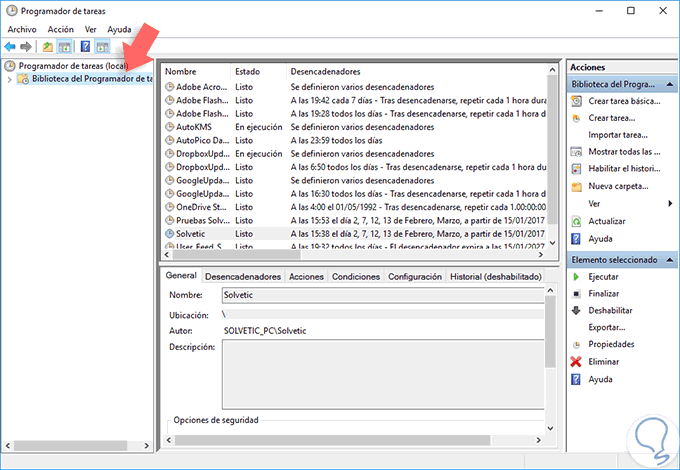Click the Propiedades clock icon
This screenshot has width=680, height=470.
pyautogui.click(x=576, y=345)
